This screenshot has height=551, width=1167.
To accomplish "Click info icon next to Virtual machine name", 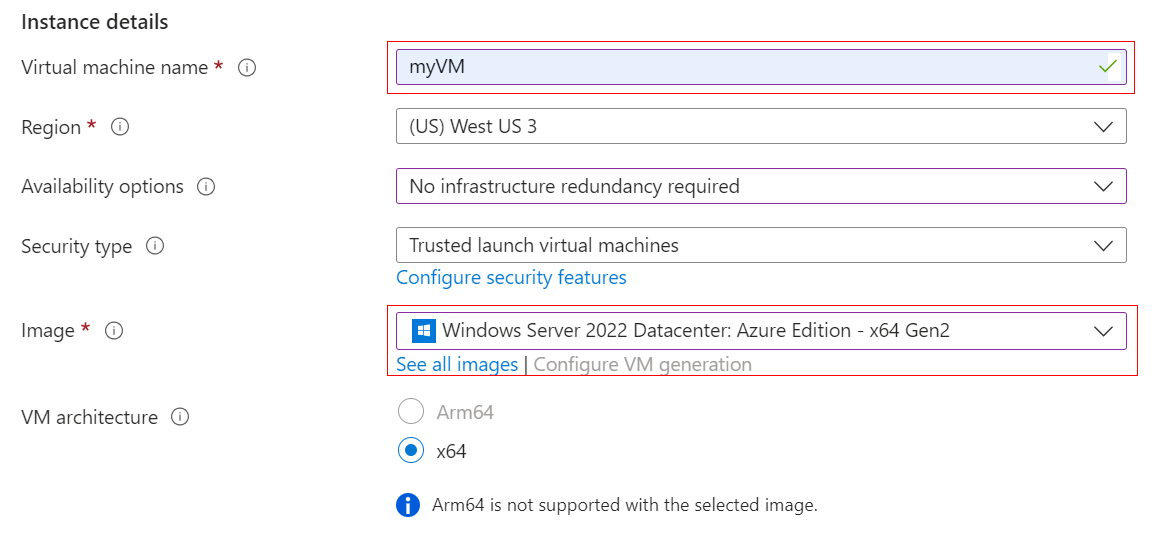I will 247,68.
